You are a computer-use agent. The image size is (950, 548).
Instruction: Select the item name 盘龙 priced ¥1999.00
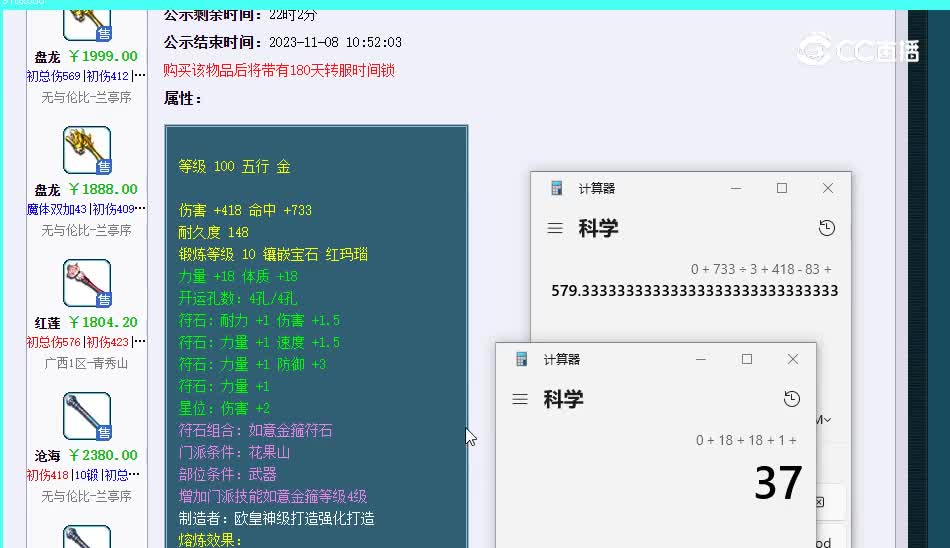pos(47,57)
